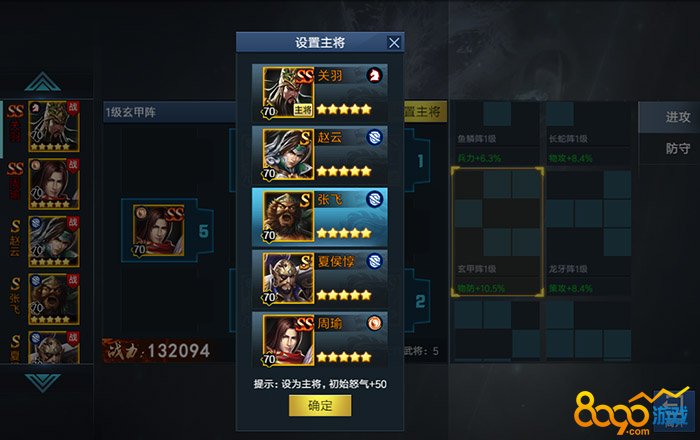Click 关羽 portrait in left sidebar

pos(54,126)
